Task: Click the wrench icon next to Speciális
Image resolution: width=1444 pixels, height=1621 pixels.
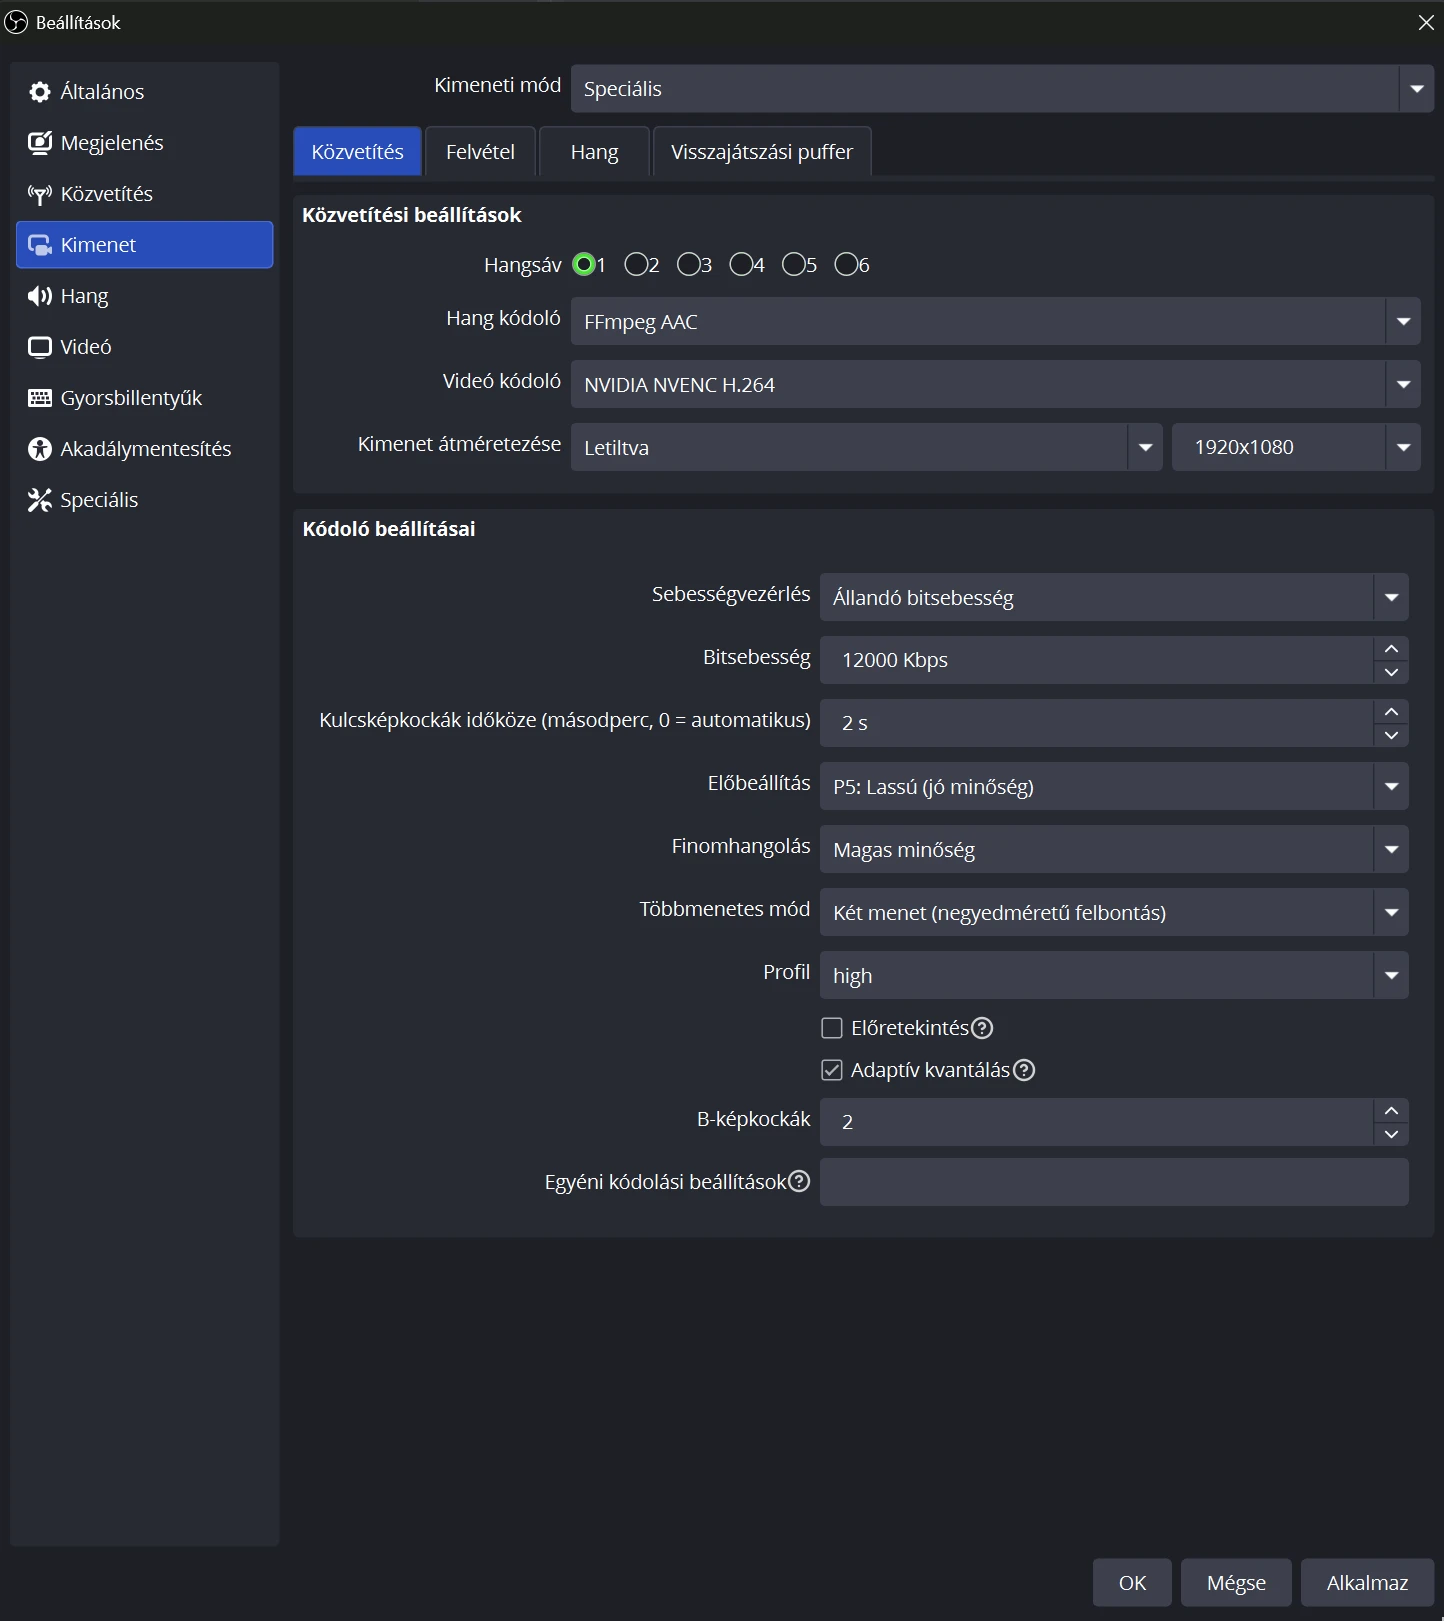Action: (x=40, y=500)
